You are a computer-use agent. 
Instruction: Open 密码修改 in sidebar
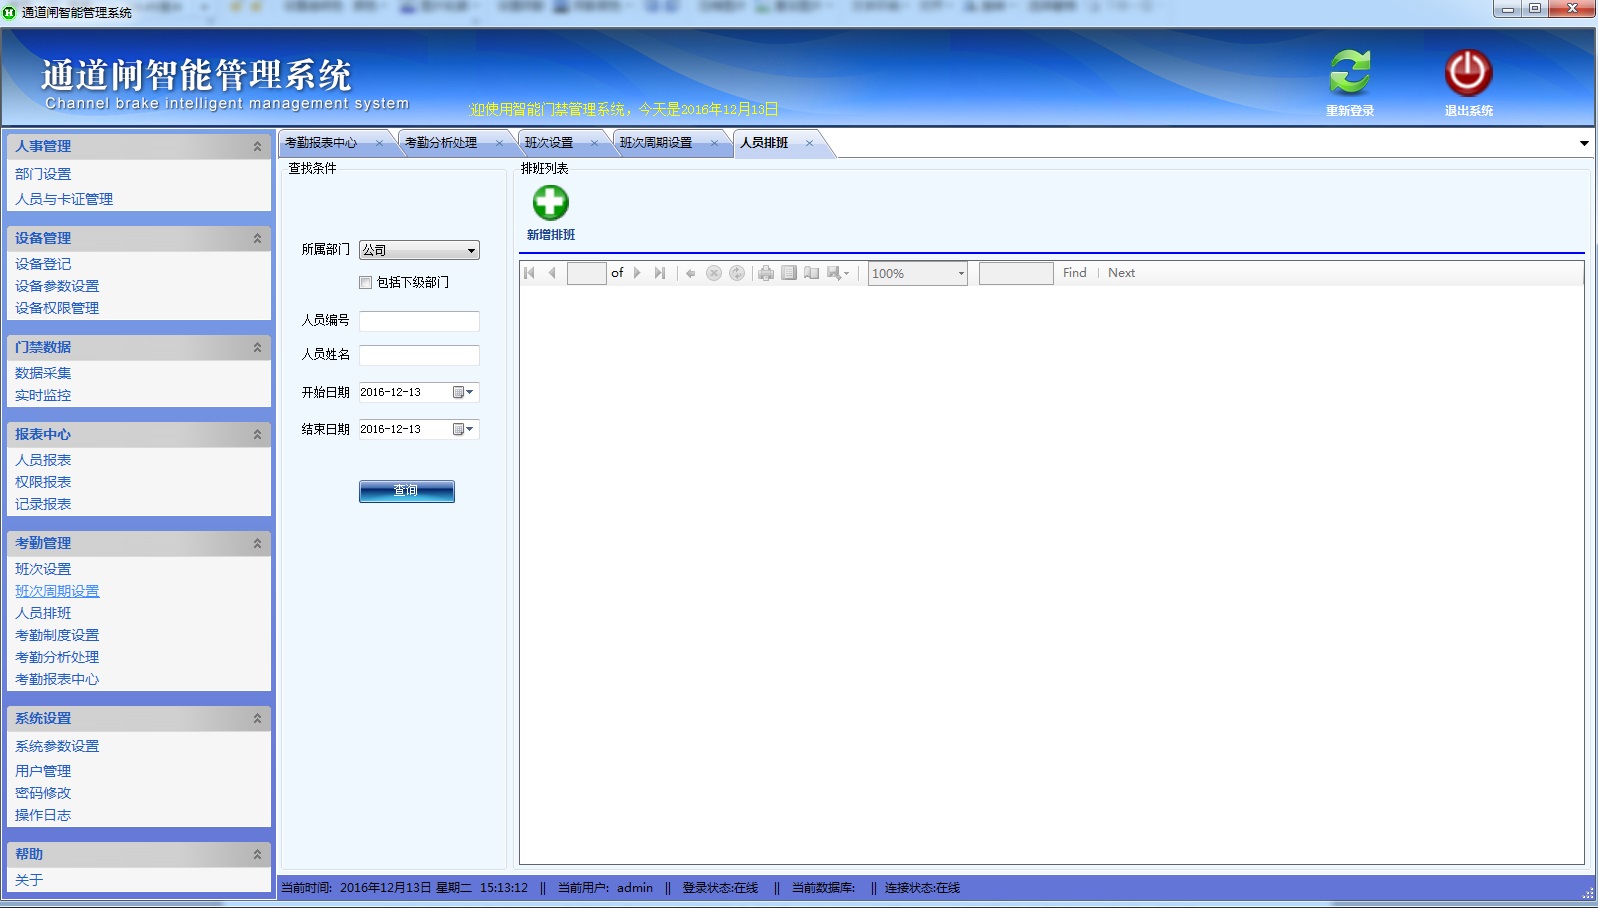click(43, 793)
